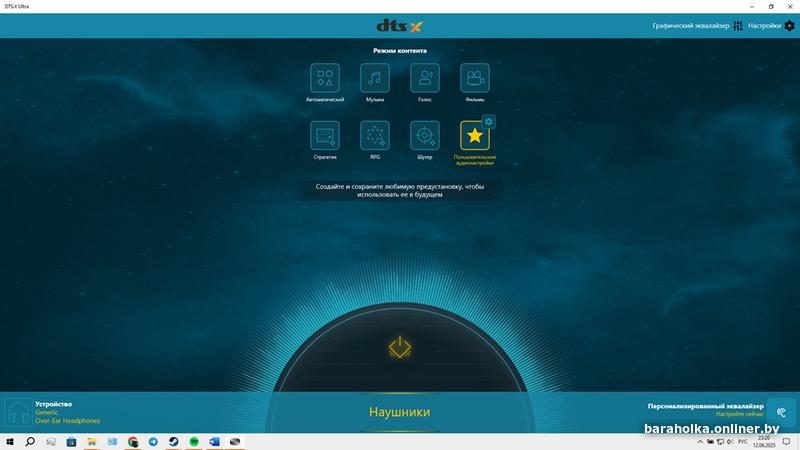
Task: Open the network tray icon
Action: [x=720, y=442]
